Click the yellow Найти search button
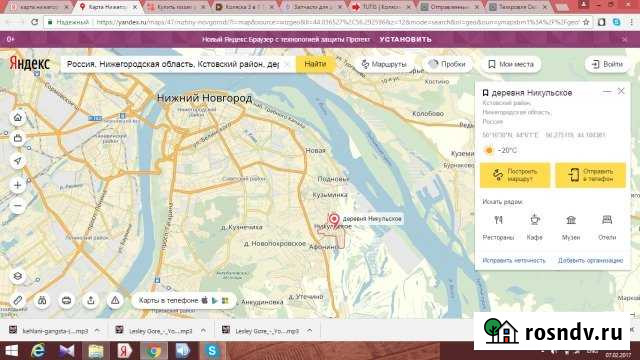Viewport: 640px width, 360px height. [x=315, y=64]
